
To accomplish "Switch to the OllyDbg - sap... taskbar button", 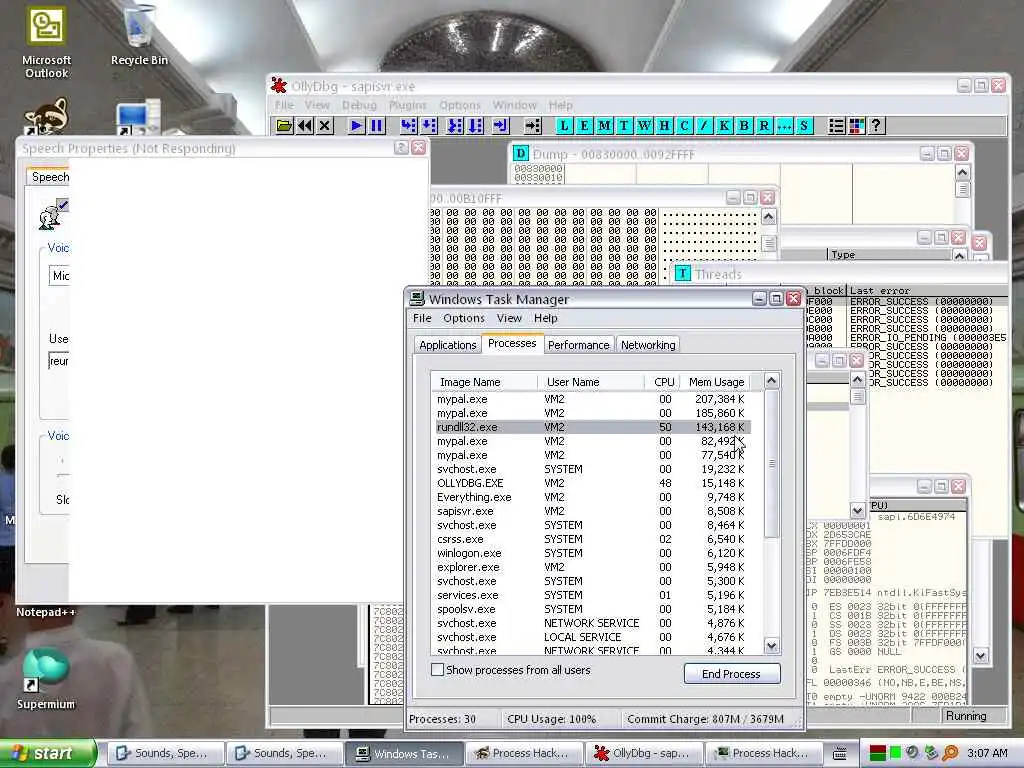I will pyautogui.click(x=644, y=754).
